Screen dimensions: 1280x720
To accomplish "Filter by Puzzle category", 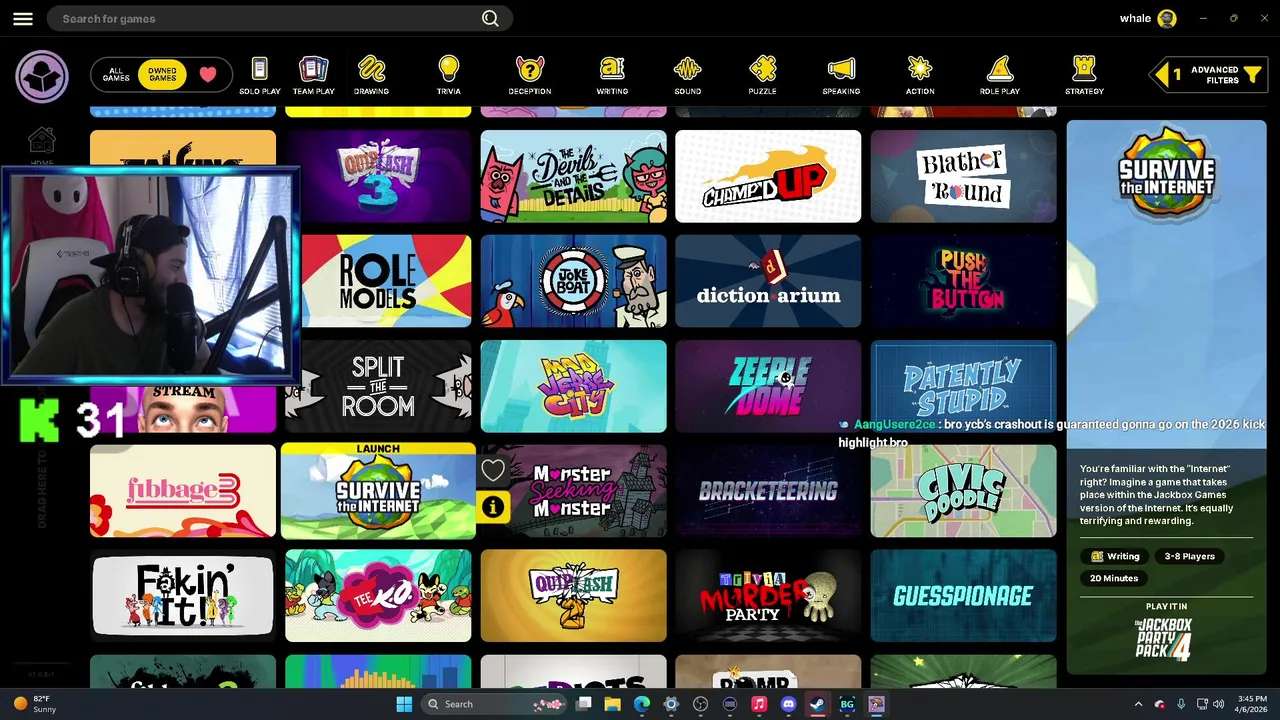I will (x=762, y=76).
